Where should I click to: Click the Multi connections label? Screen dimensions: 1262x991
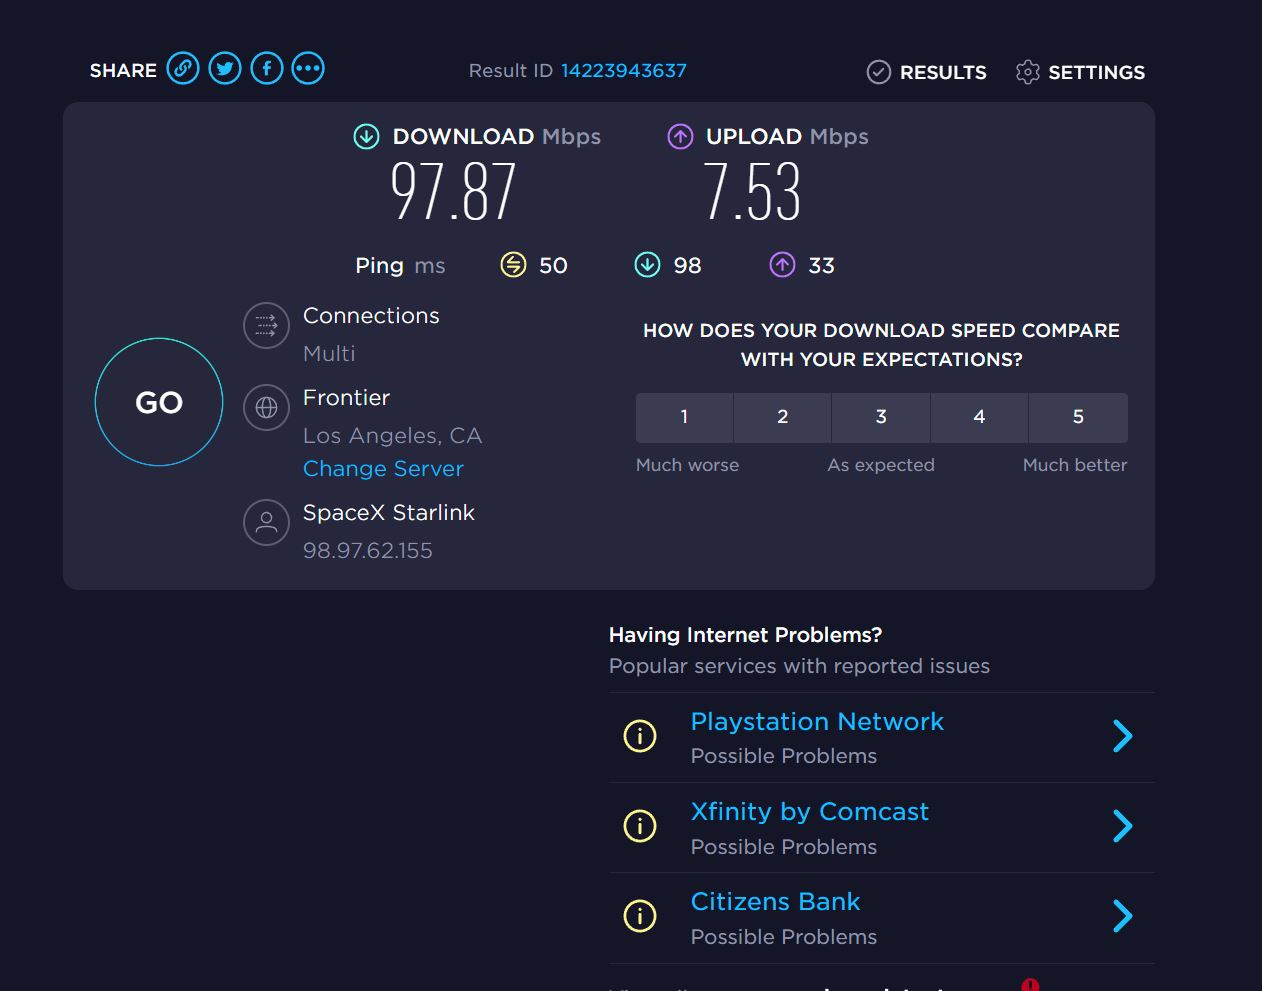[329, 353]
